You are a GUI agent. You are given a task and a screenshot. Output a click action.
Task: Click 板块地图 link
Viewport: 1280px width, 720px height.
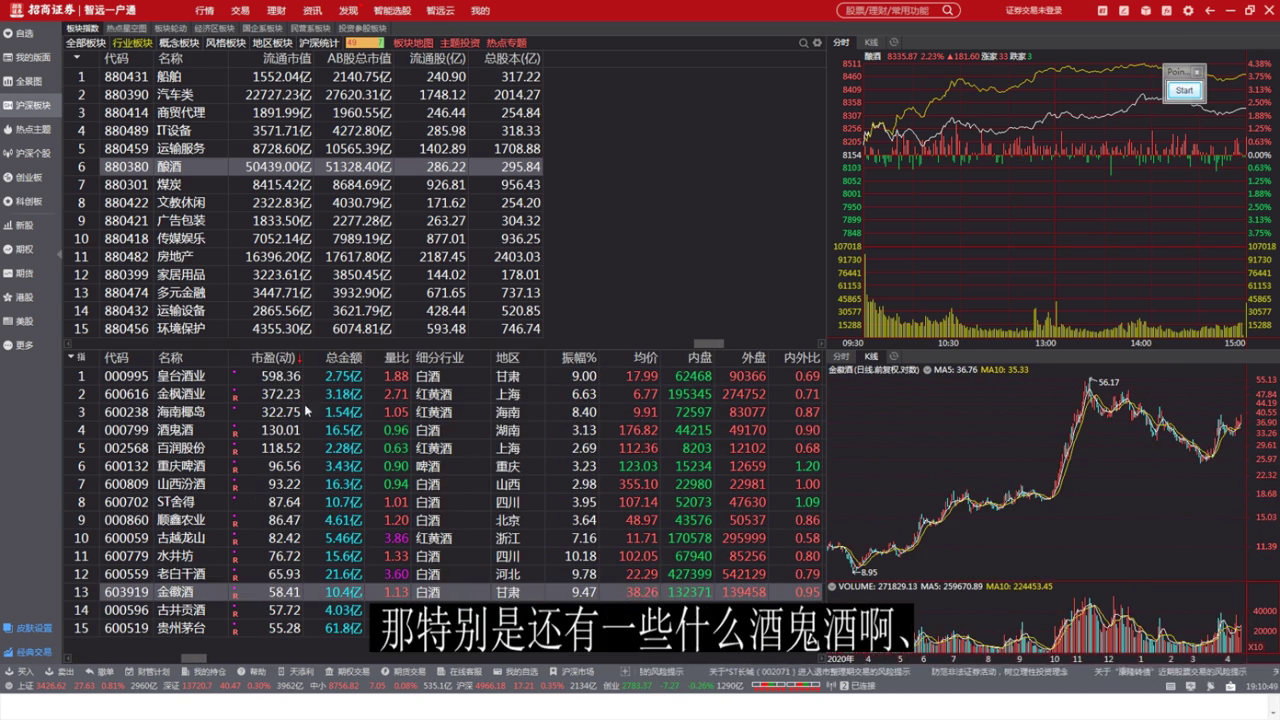(x=413, y=43)
